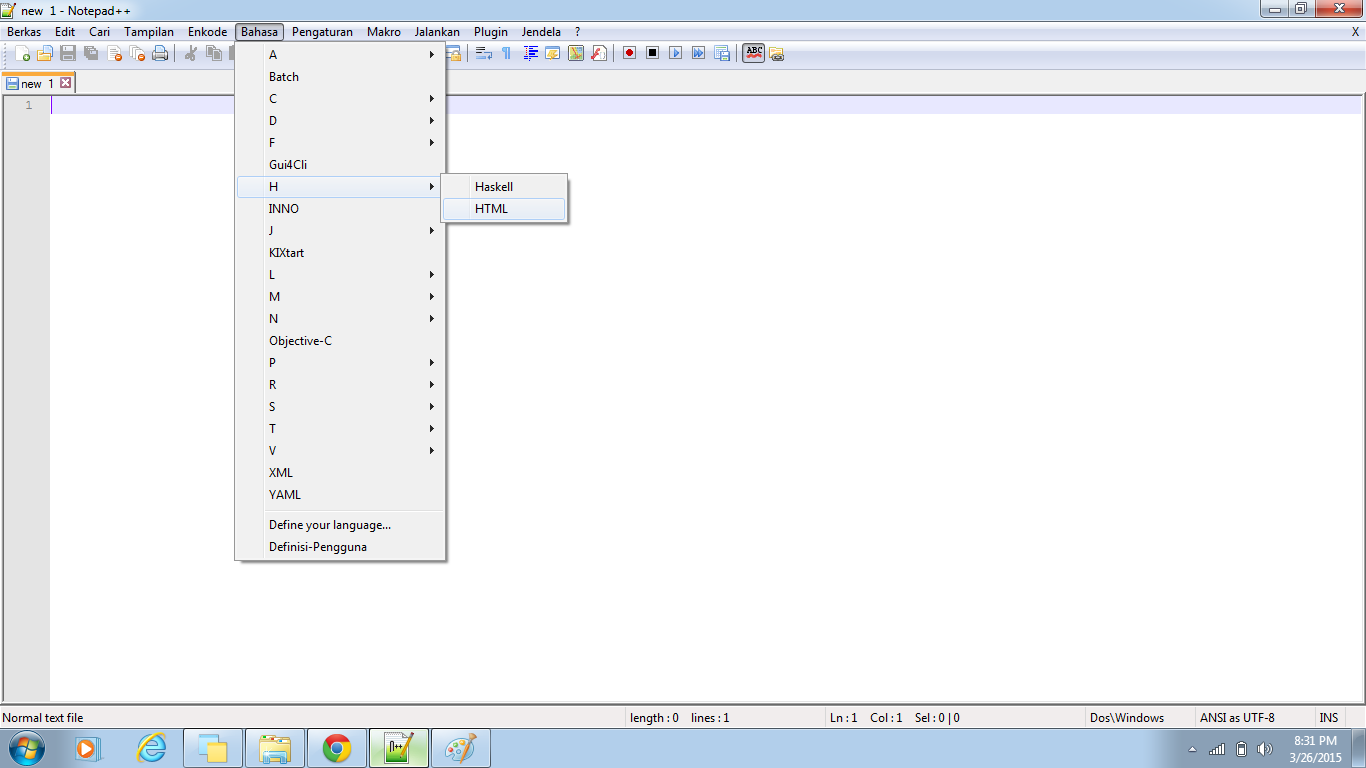Image resolution: width=1366 pixels, height=768 pixels.
Task: Click the Print toolbar icon
Action: tap(160, 53)
